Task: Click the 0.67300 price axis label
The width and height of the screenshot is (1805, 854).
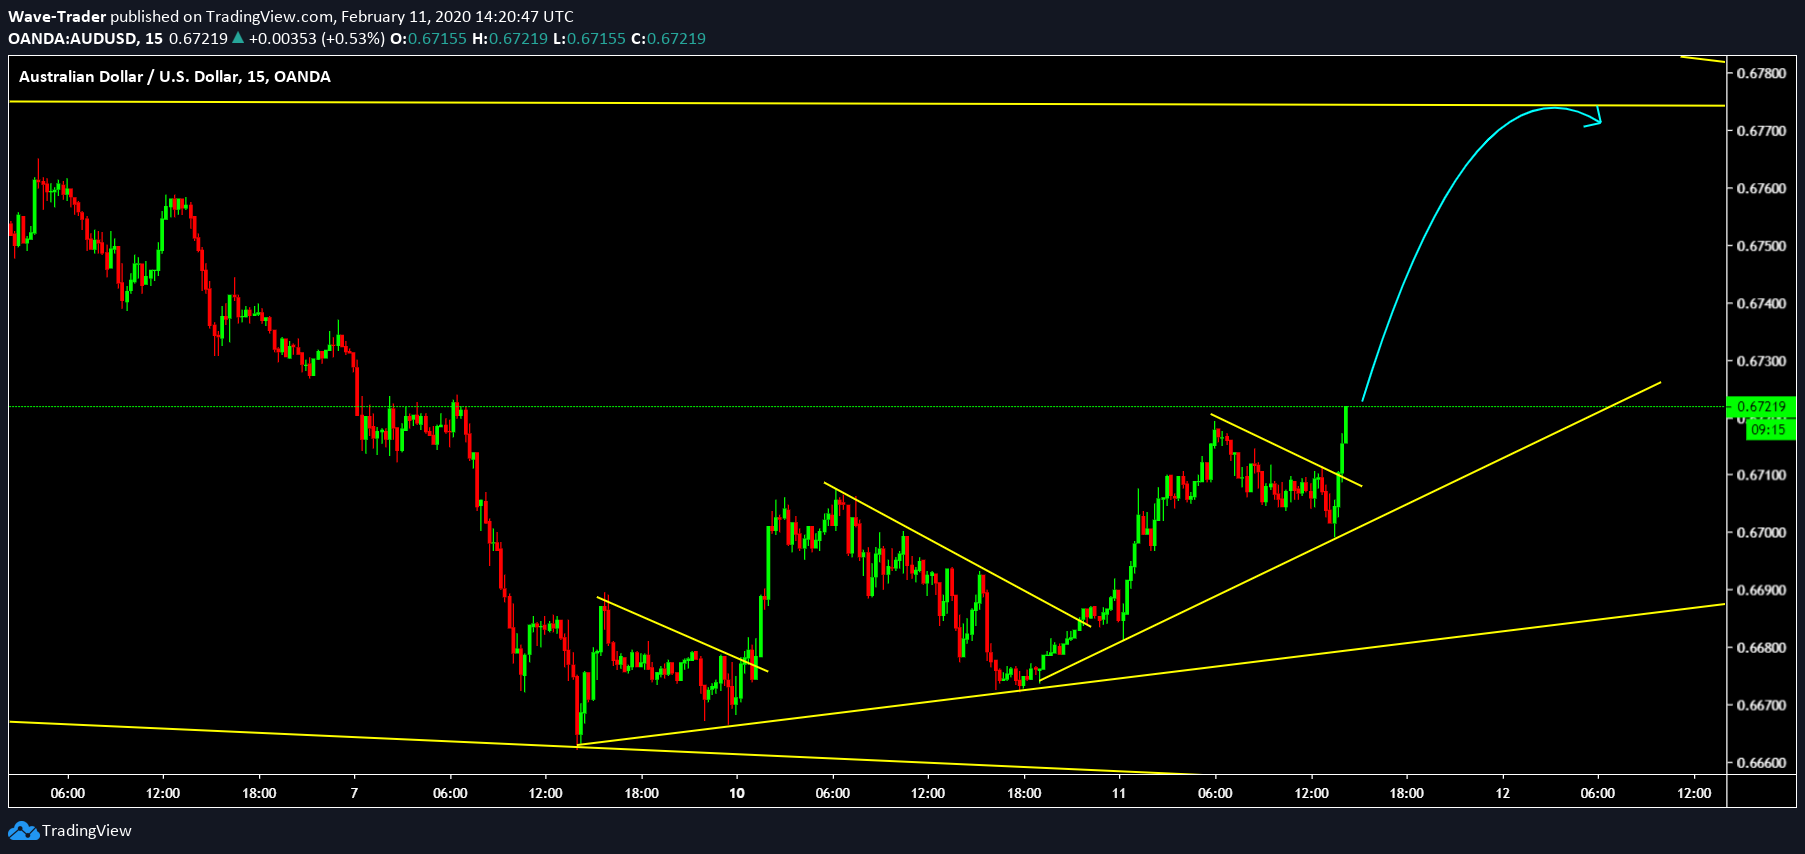Action: (1761, 361)
